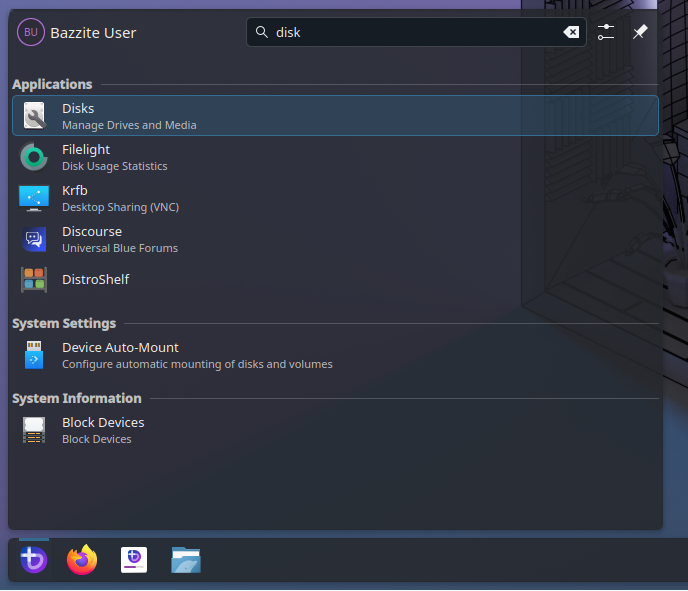The image size is (688, 591).
Task: Click the Disks wrench icon
Action: pos(34,116)
